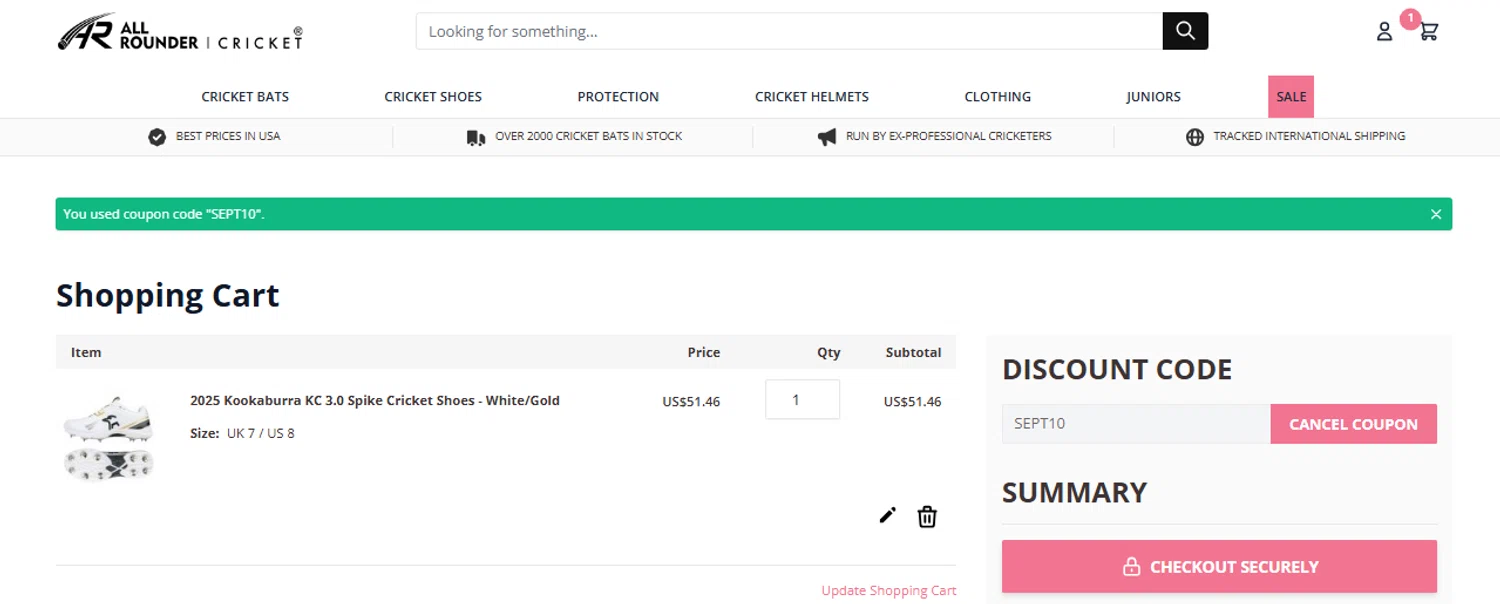Click Run By Ex-Professional Cricketers text
The width and height of the screenshot is (1500, 604).
948,136
